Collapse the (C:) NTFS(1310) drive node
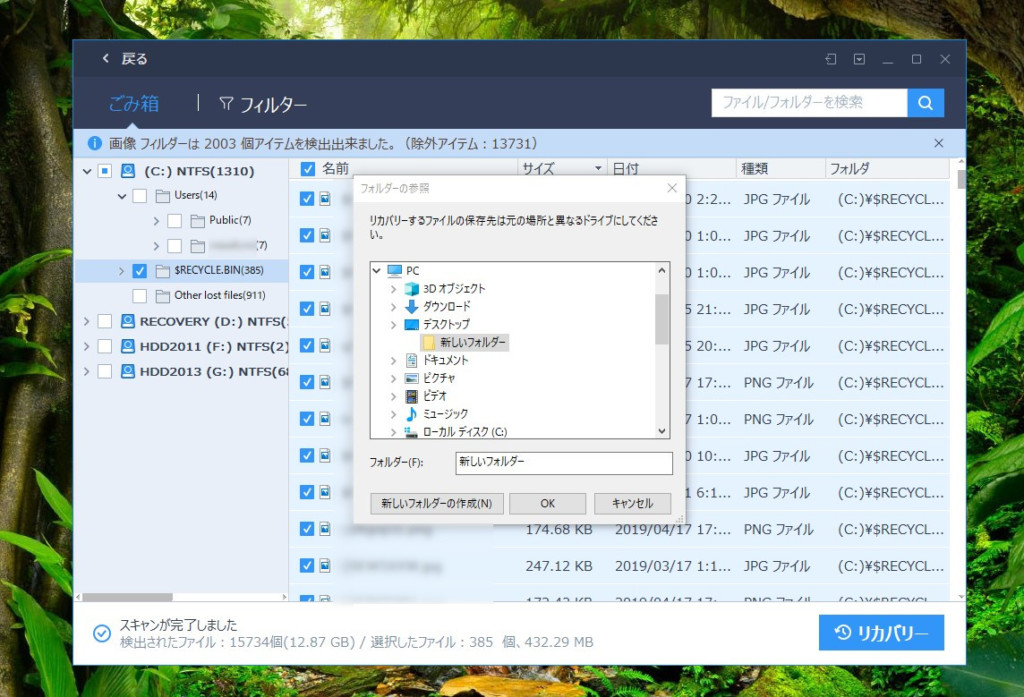1024x697 pixels. (x=87, y=171)
